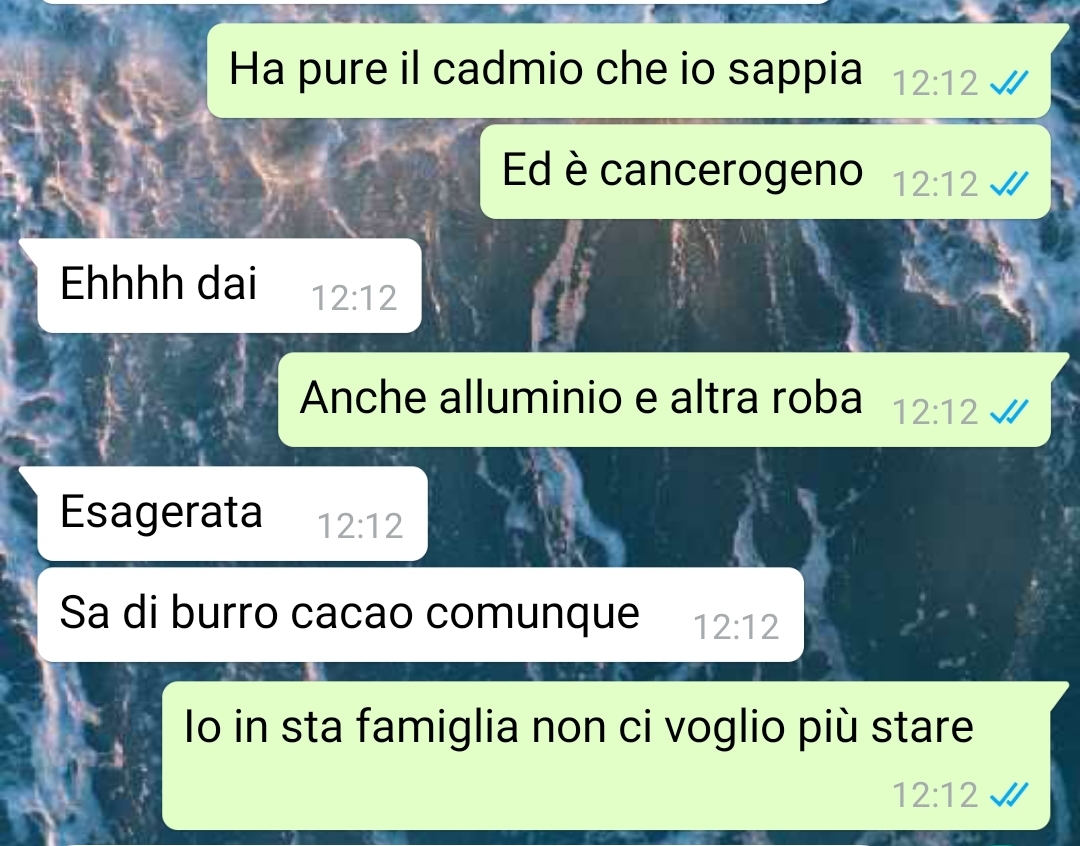This screenshot has height=846, width=1080.
Task: Click 12:12 timestamp on 'Ehhhh dai'
Action: tap(354, 298)
